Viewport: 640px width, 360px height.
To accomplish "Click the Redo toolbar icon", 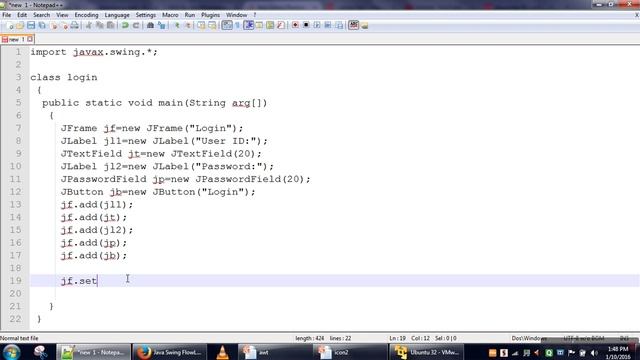I will [136, 25].
